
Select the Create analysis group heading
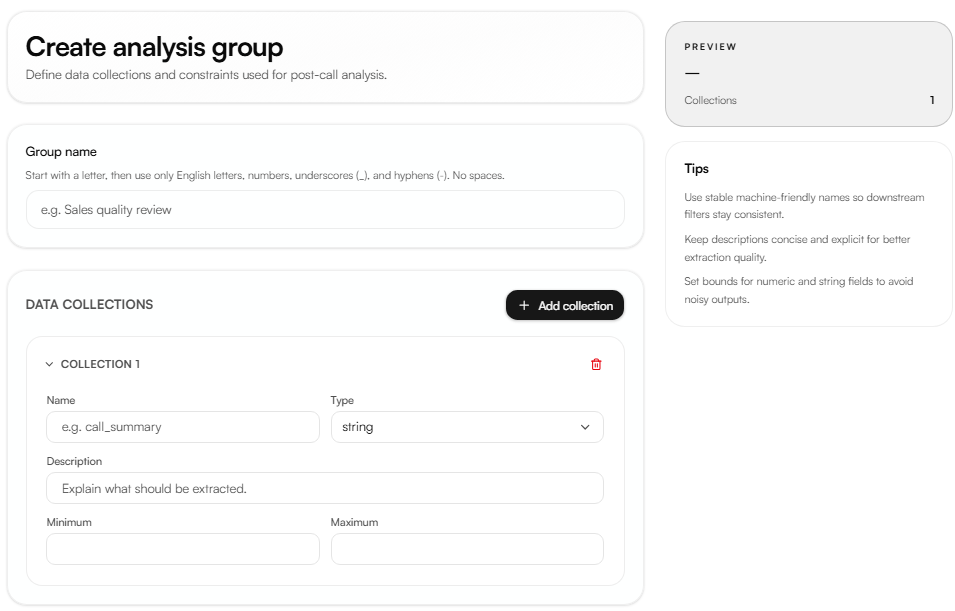coord(154,47)
